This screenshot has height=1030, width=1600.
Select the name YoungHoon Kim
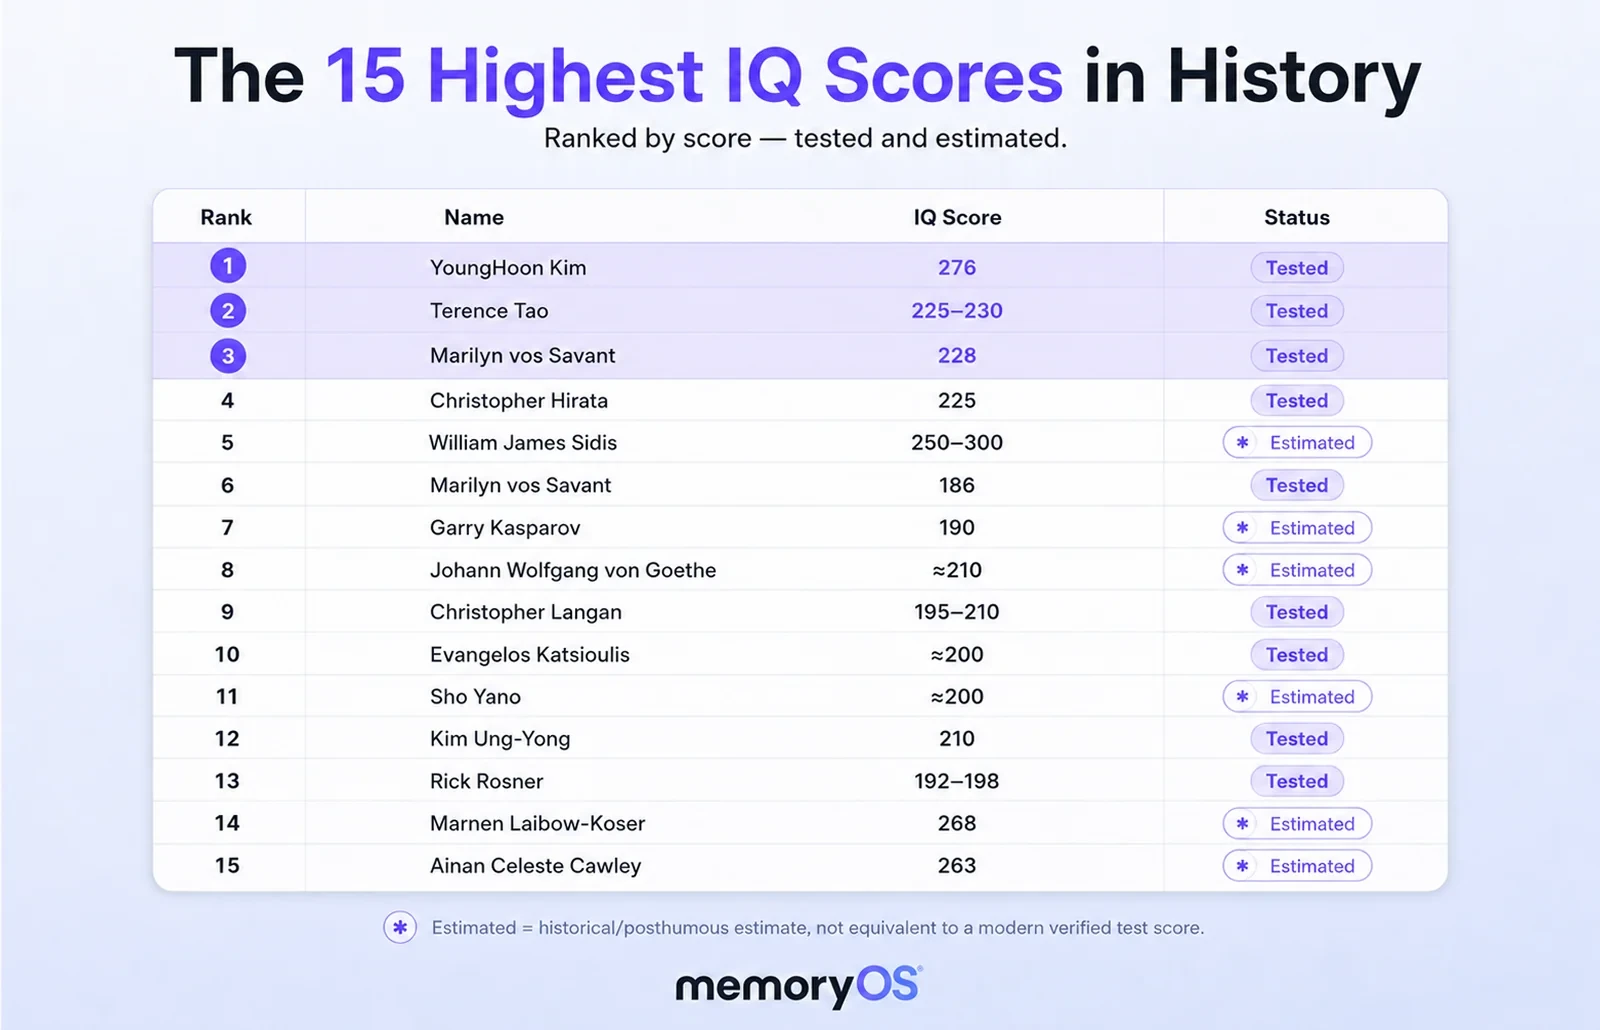click(x=508, y=268)
